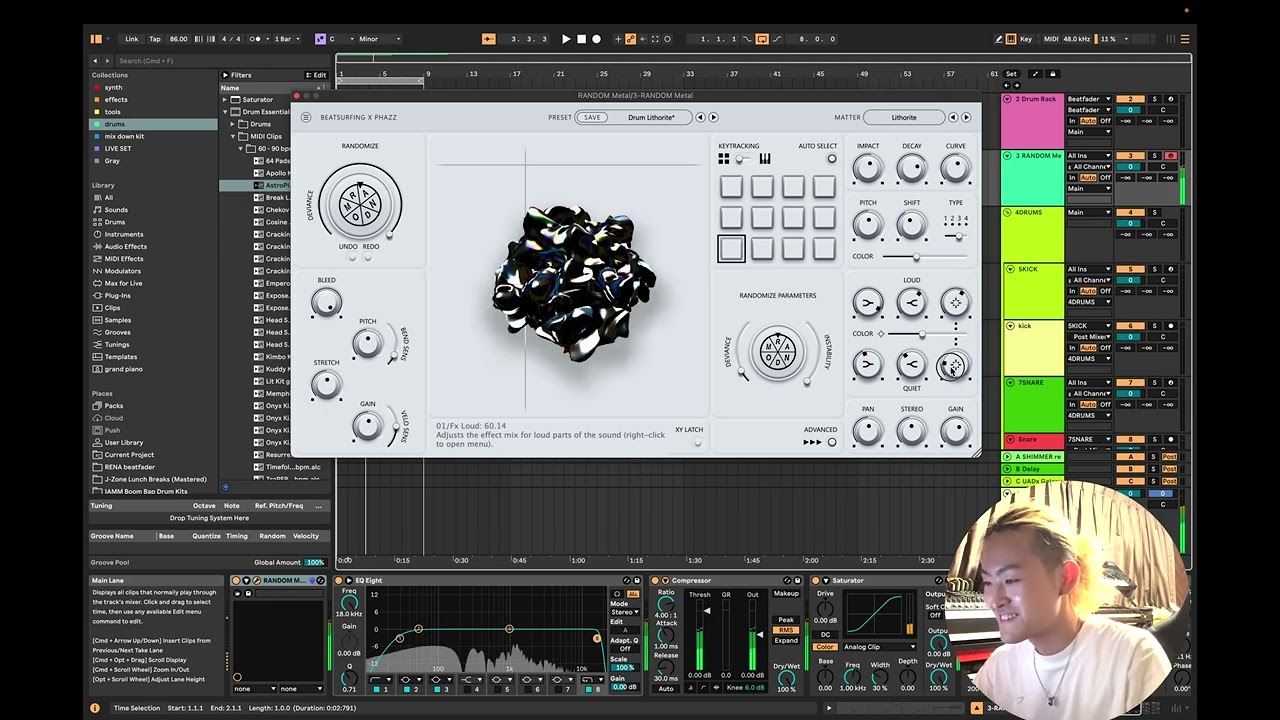
Task: Click the Scale mode purple icon
Action: 320,39
